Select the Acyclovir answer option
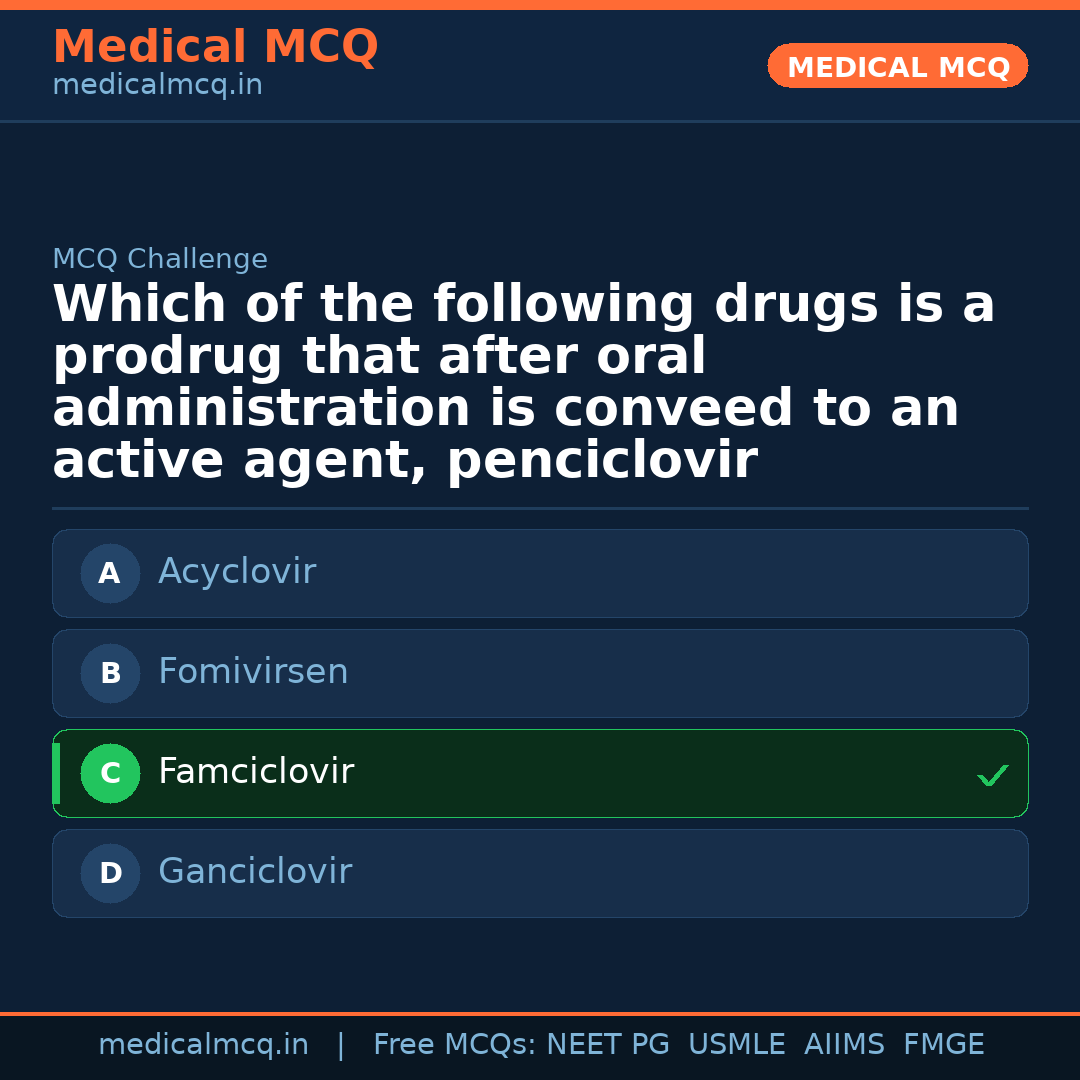The height and width of the screenshot is (1080, 1080). pyautogui.click(x=540, y=573)
